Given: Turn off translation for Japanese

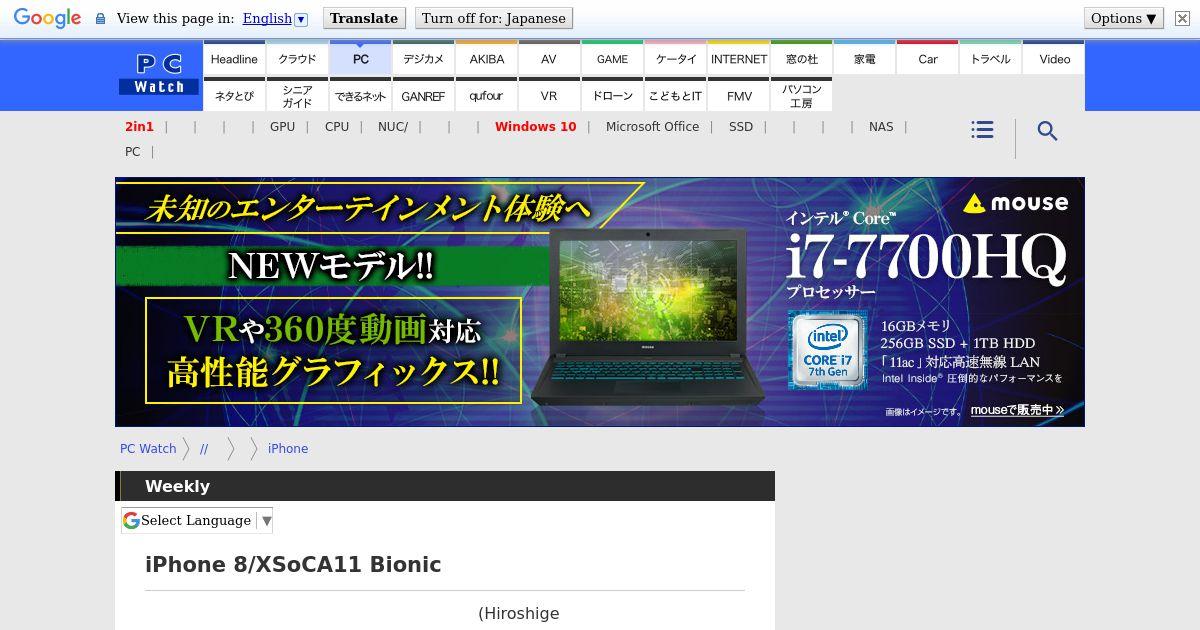Looking at the screenshot, I should 494,18.
